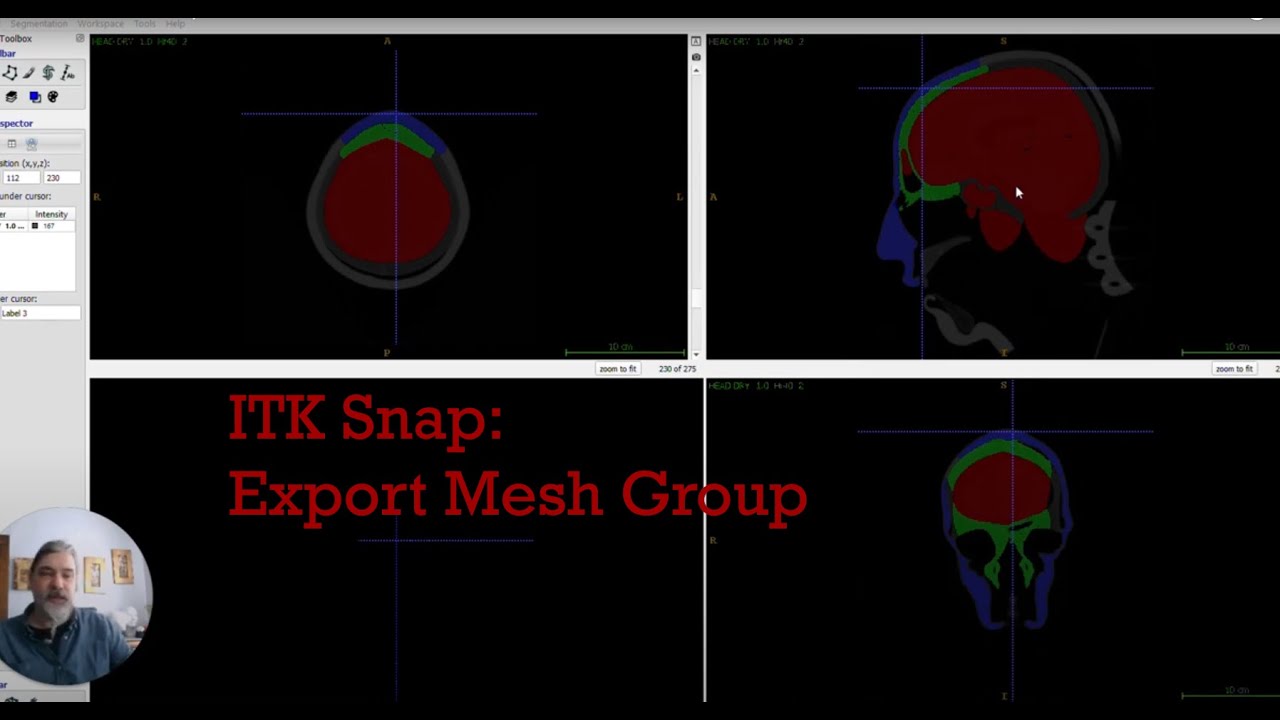Screen dimensions: 1280x720
Task: Detach the Toolbox panel
Action: point(80,39)
